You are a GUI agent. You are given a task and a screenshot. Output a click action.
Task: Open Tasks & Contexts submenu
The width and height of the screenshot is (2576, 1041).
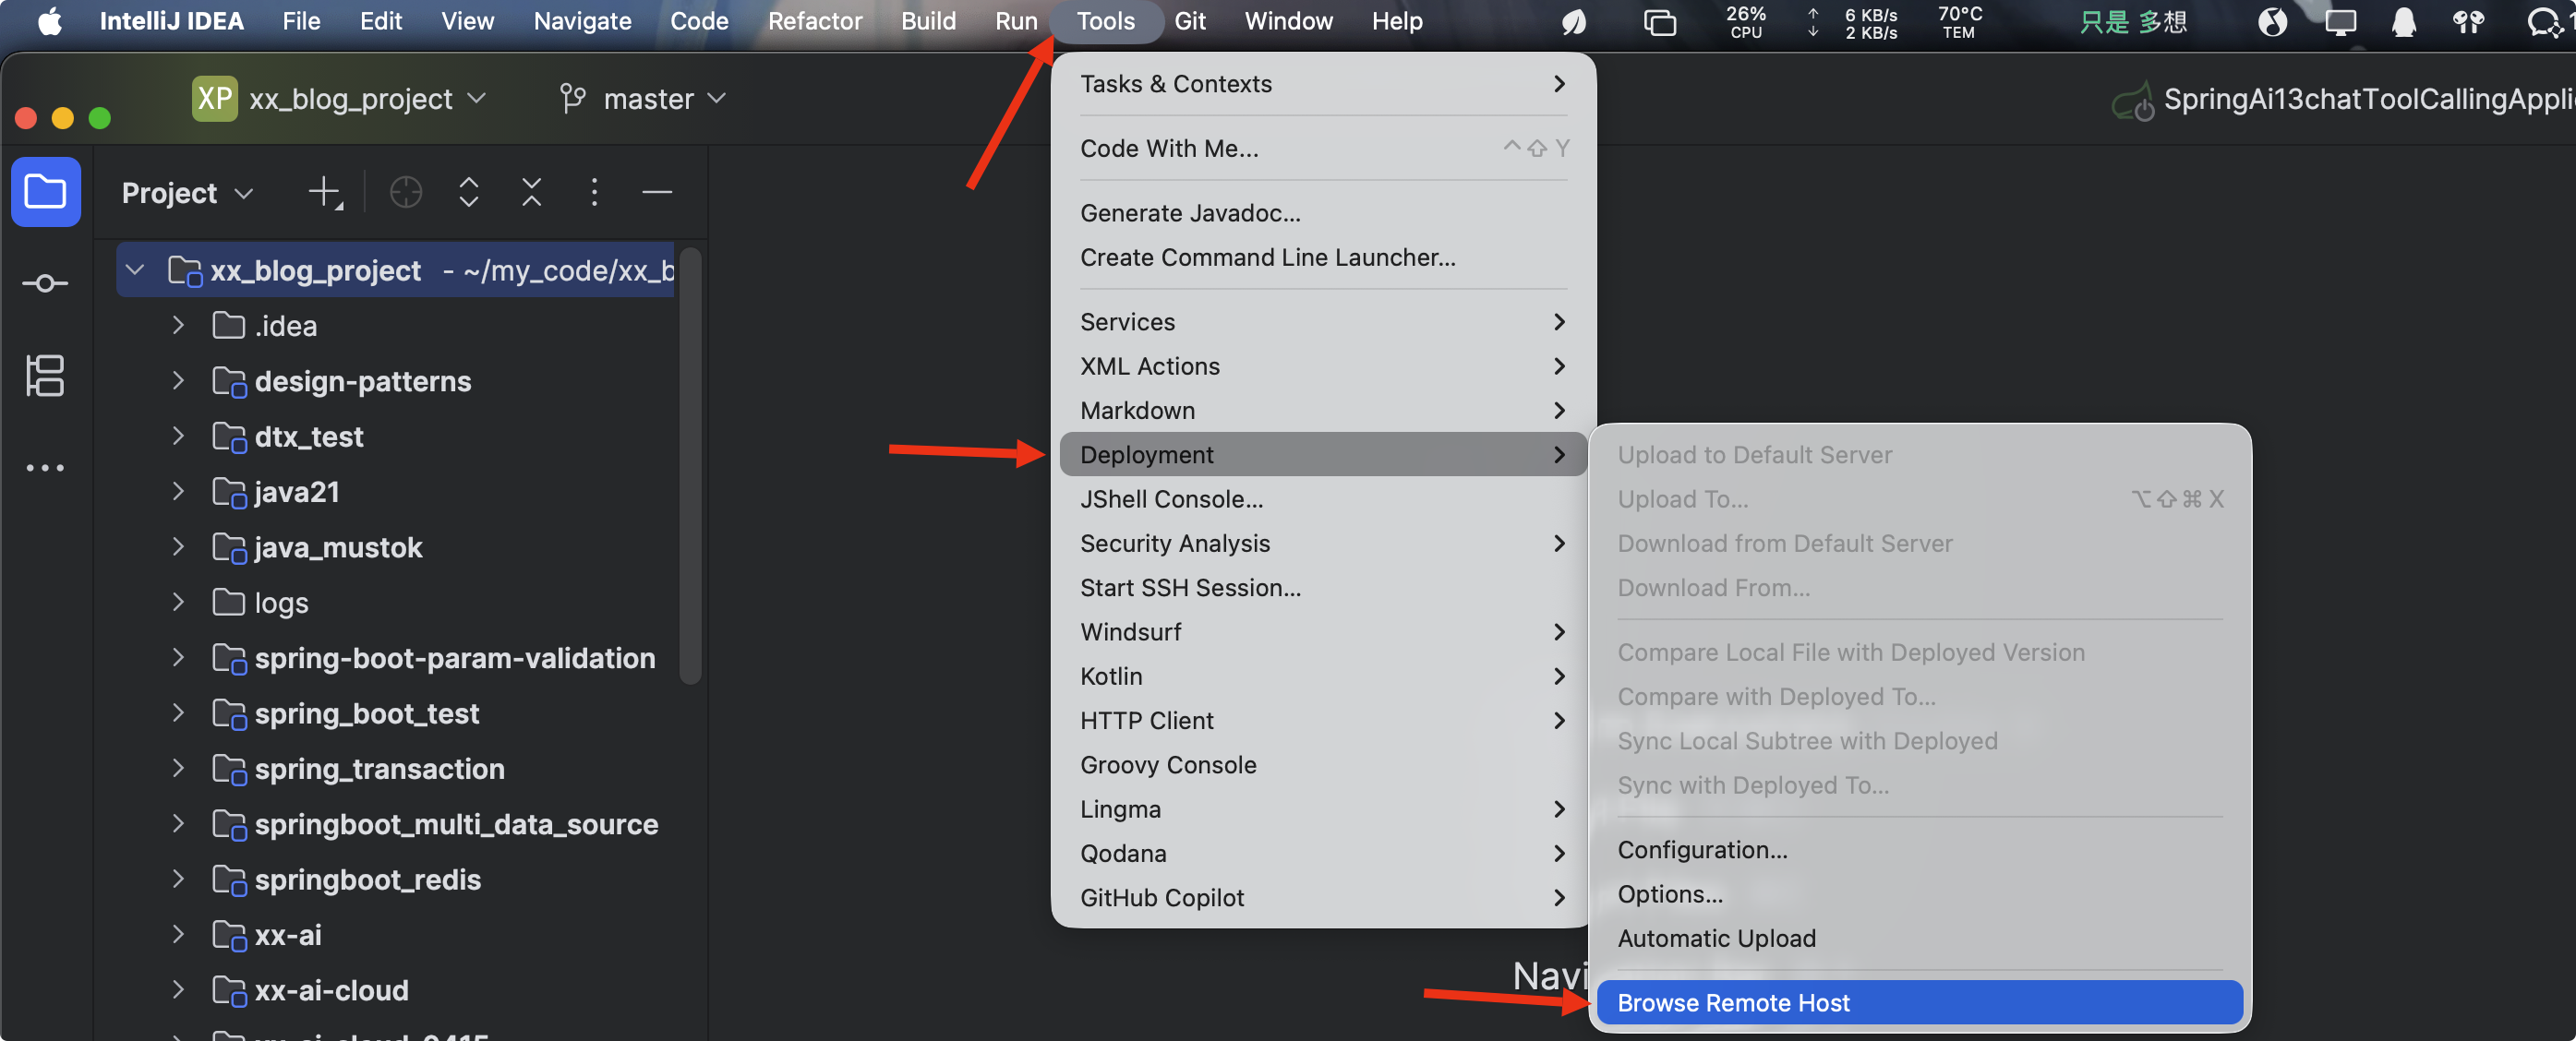tap(1322, 84)
